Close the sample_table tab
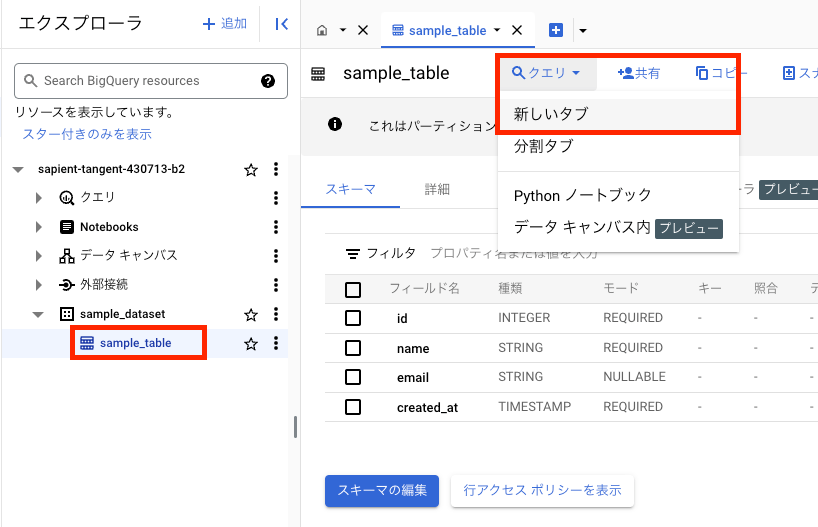 517,30
